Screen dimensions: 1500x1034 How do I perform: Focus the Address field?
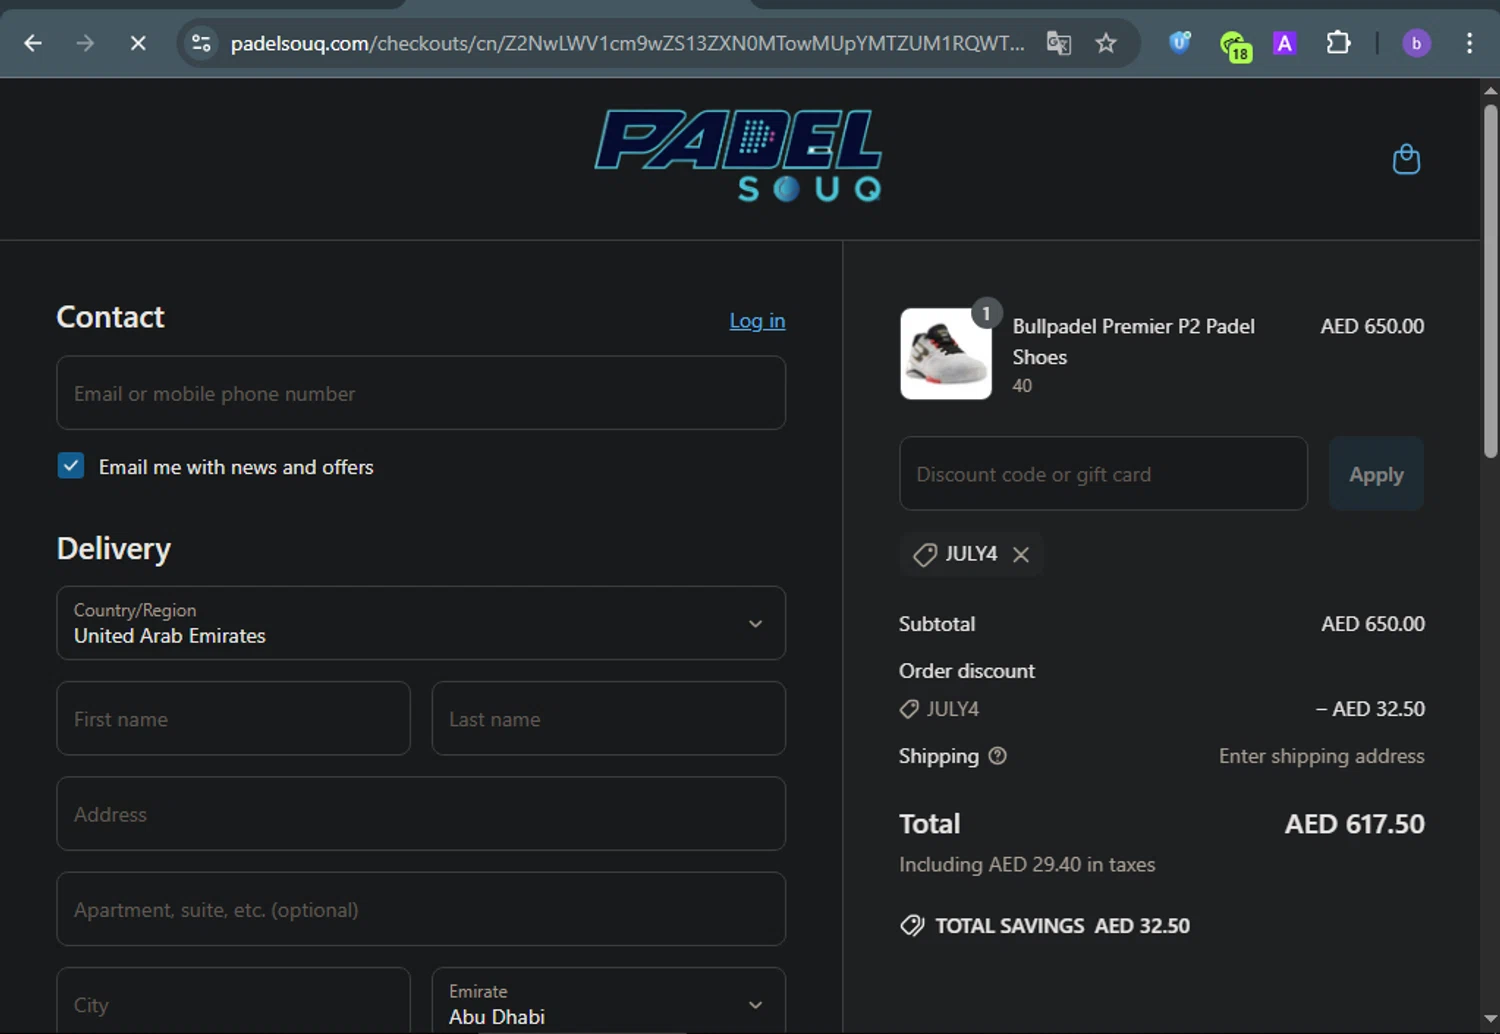tap(421, 814)
